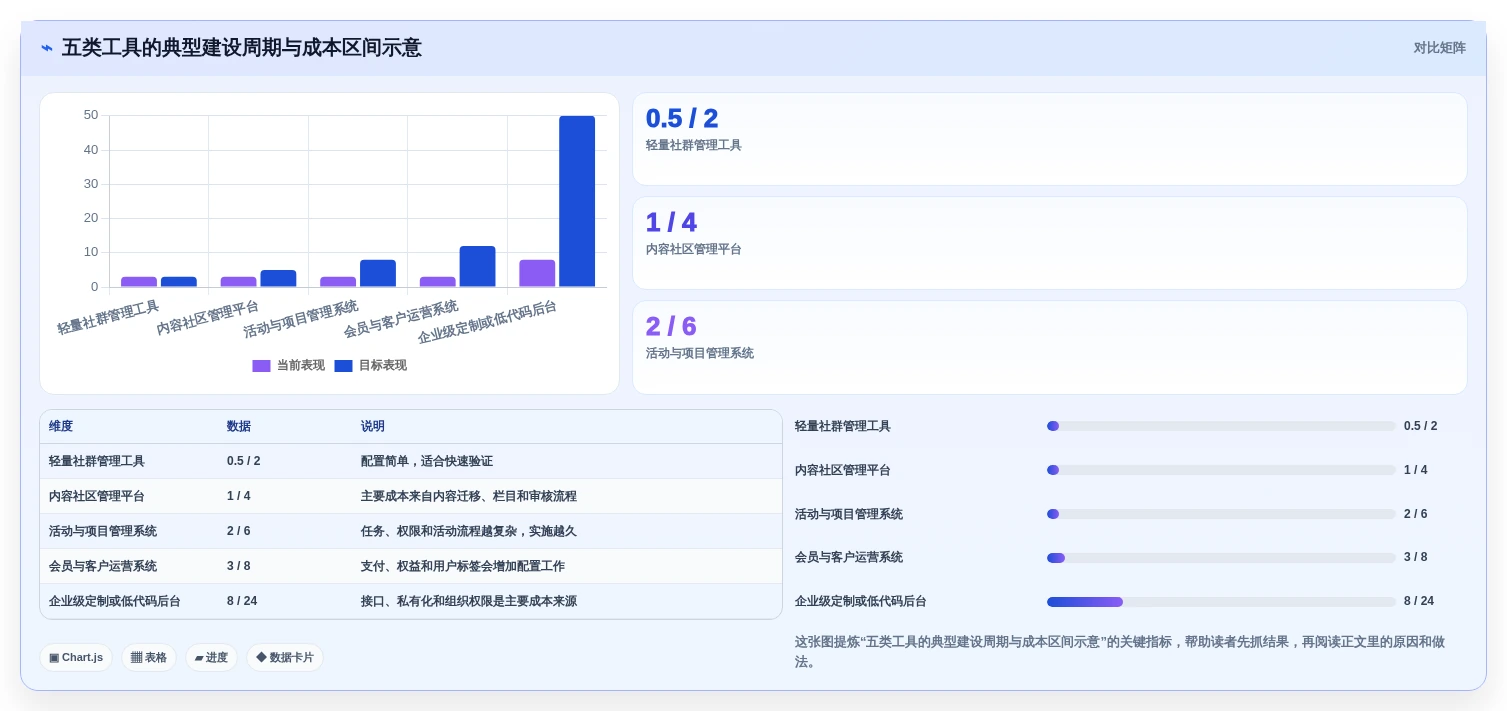Click the 会员与客户运营系统 progress bar
This screenshot has height=711, width=1507.
coord(1221,558)
